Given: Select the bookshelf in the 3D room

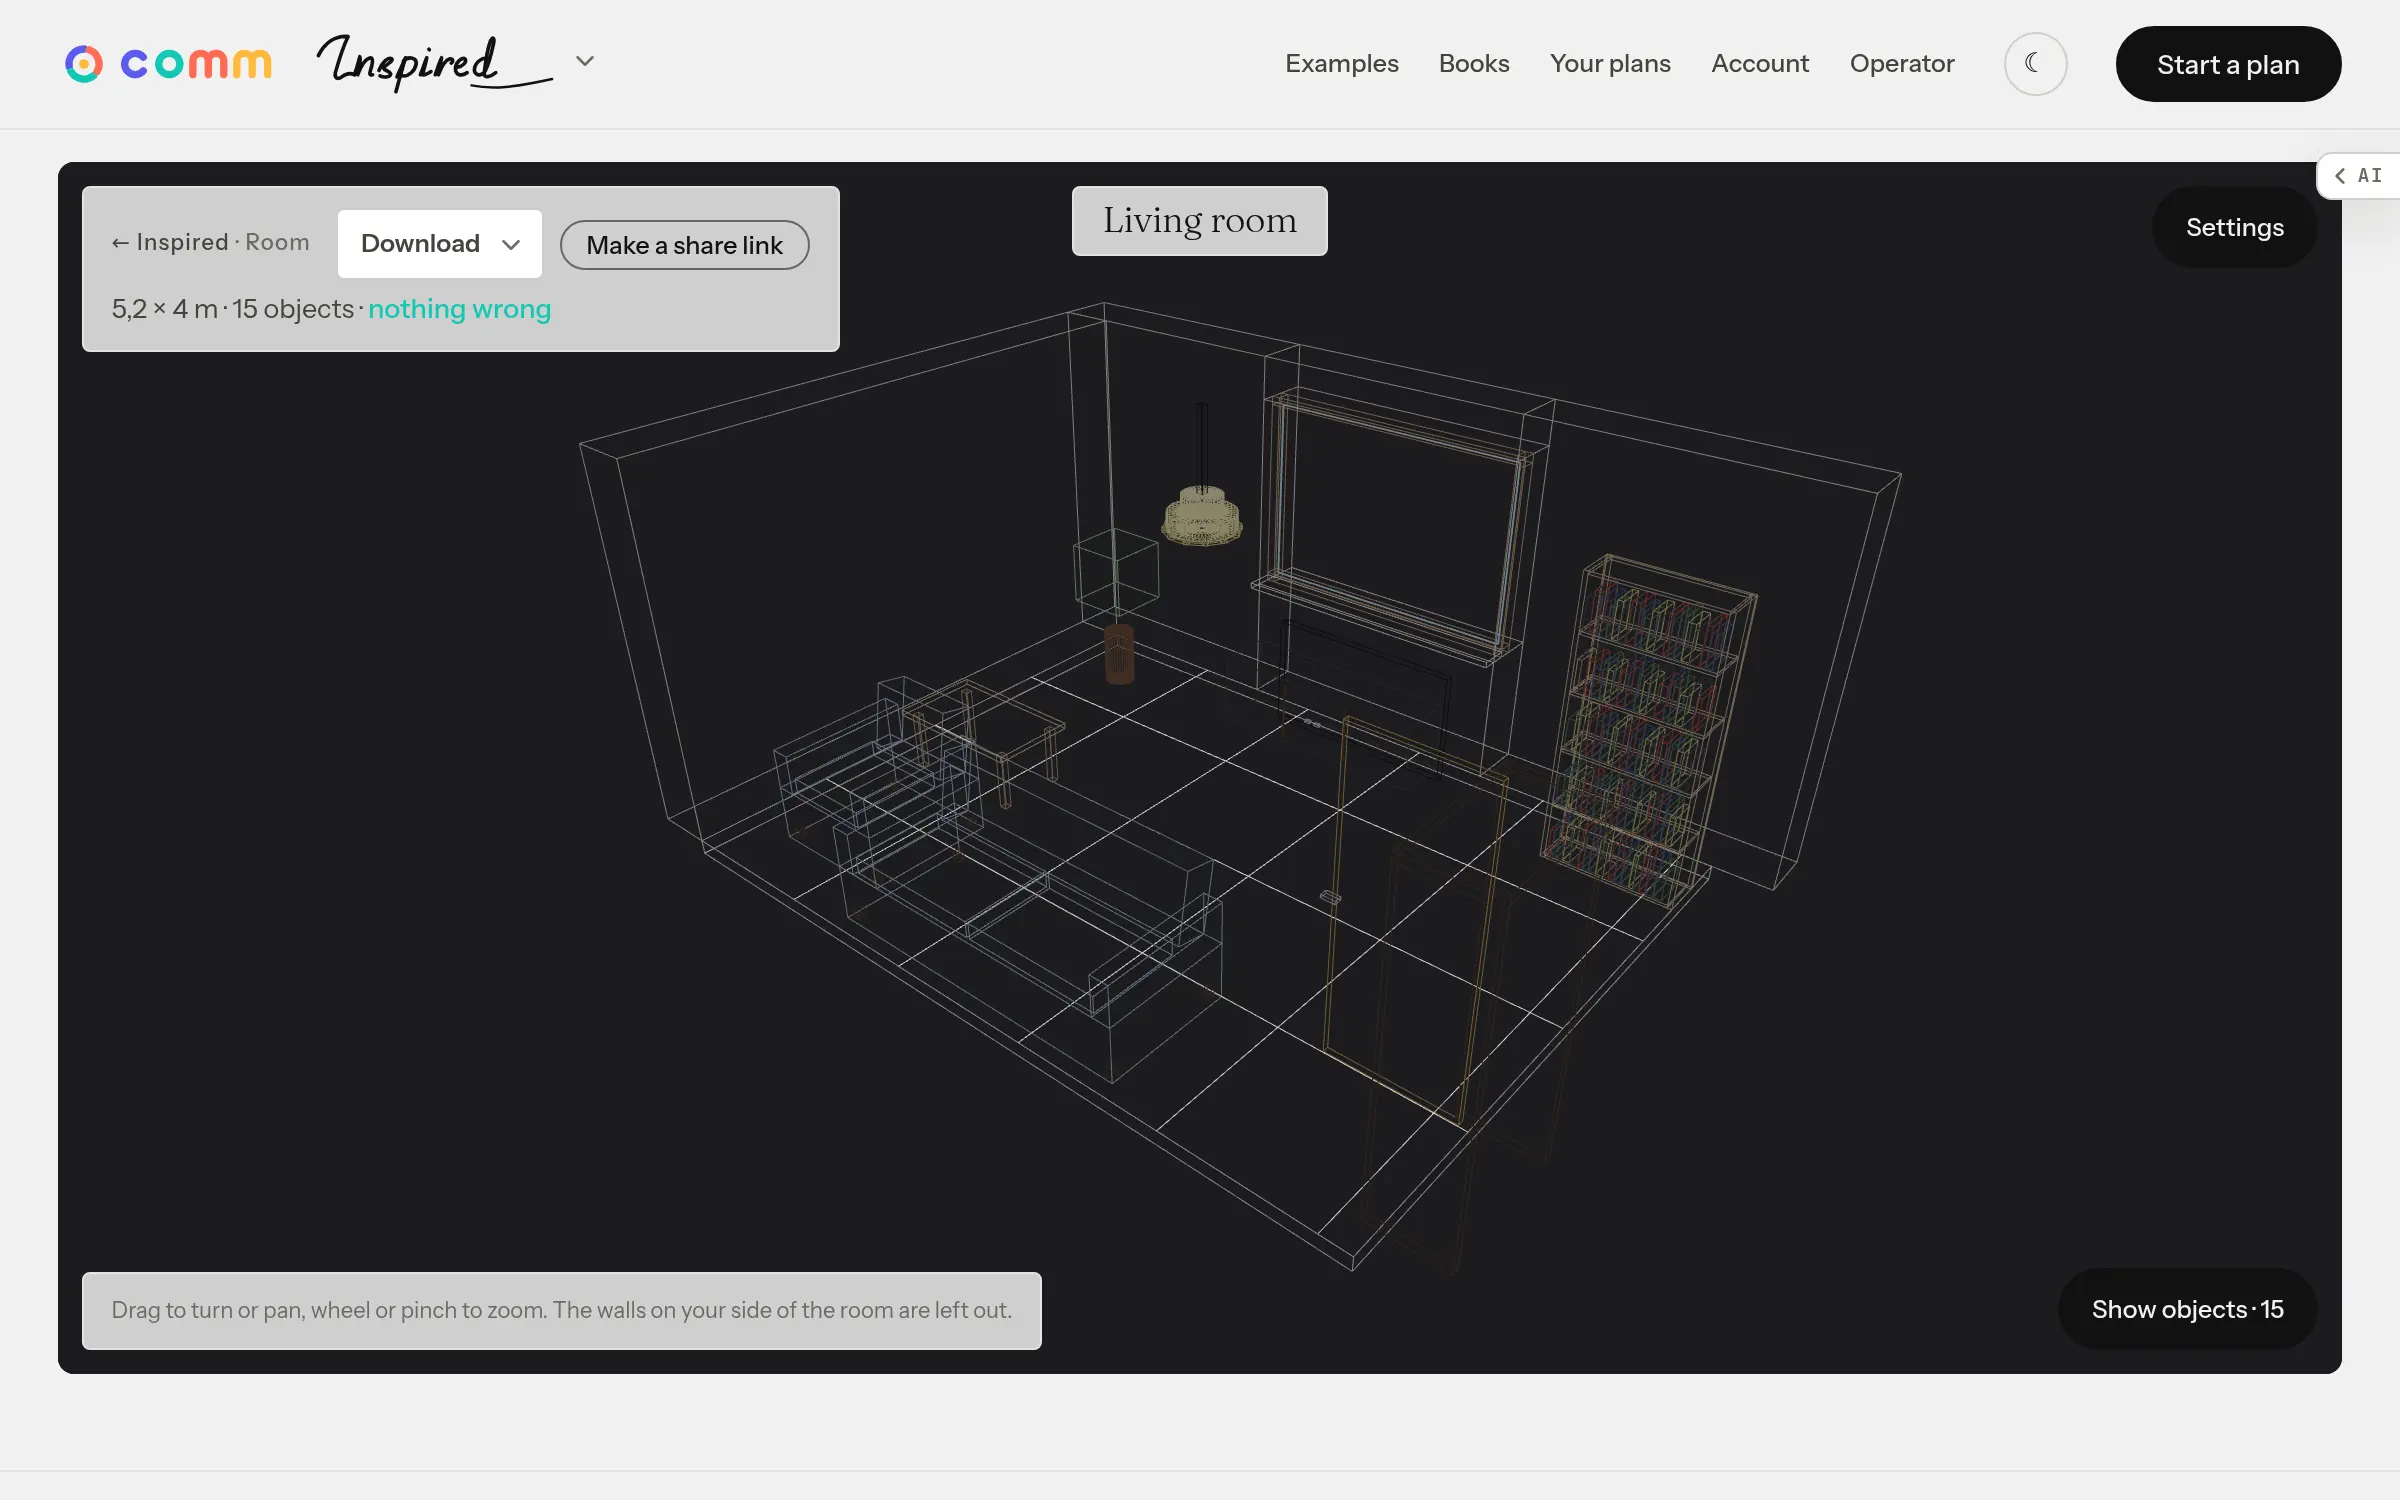Looking at the screenshot, I should (x=1650, y=730).
